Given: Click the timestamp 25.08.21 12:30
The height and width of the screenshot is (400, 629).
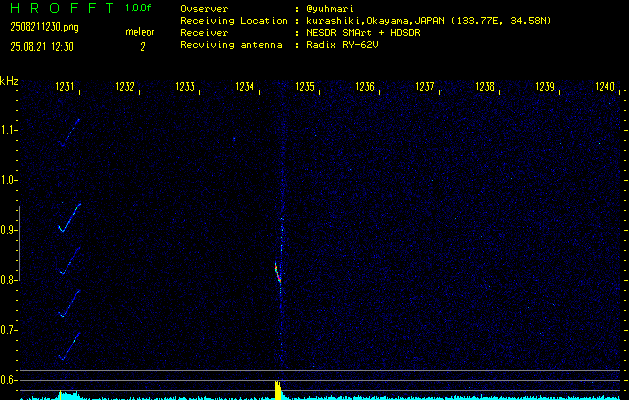Looking at the screenshot, I should click(x=42, y=47).
